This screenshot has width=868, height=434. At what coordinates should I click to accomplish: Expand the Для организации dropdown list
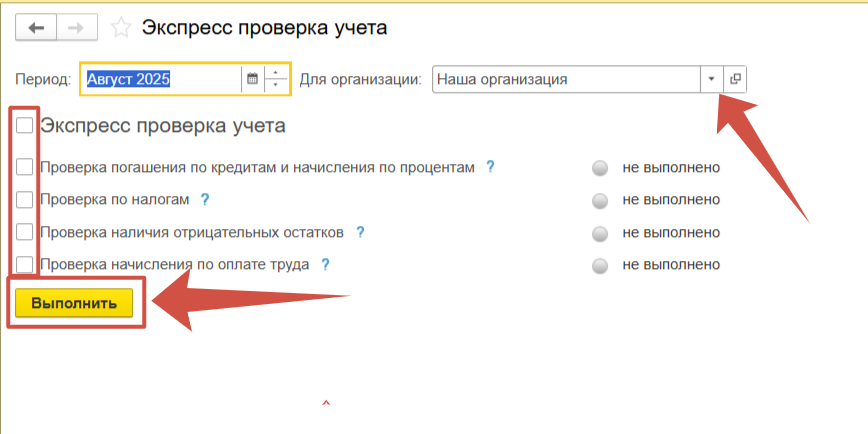[711, 79]
